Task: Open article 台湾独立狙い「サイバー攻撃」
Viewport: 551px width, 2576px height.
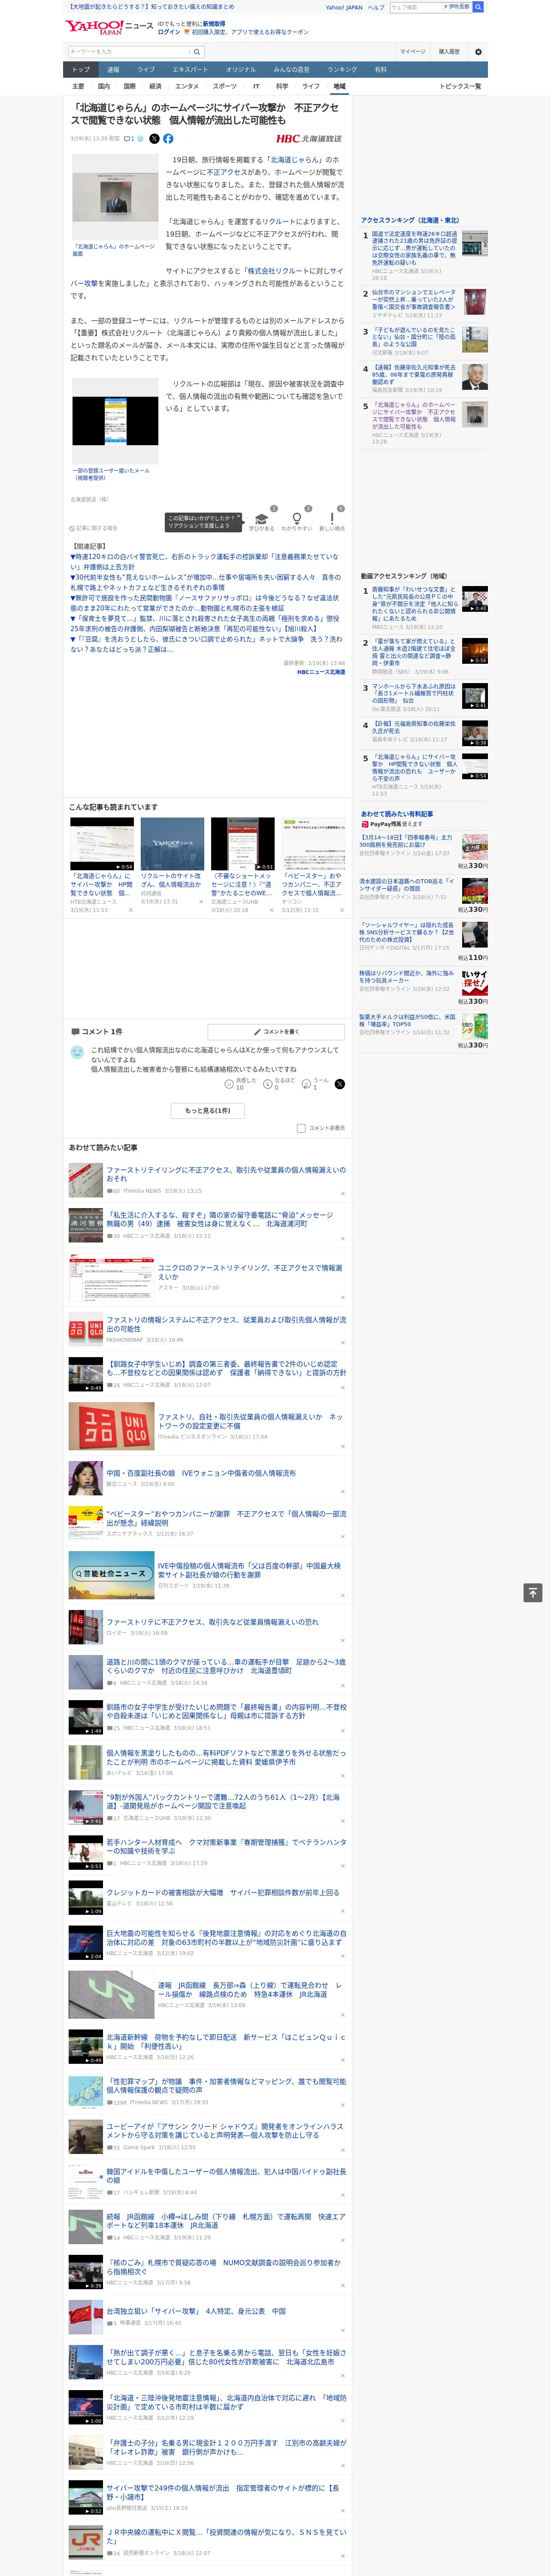Action: 196,2311
